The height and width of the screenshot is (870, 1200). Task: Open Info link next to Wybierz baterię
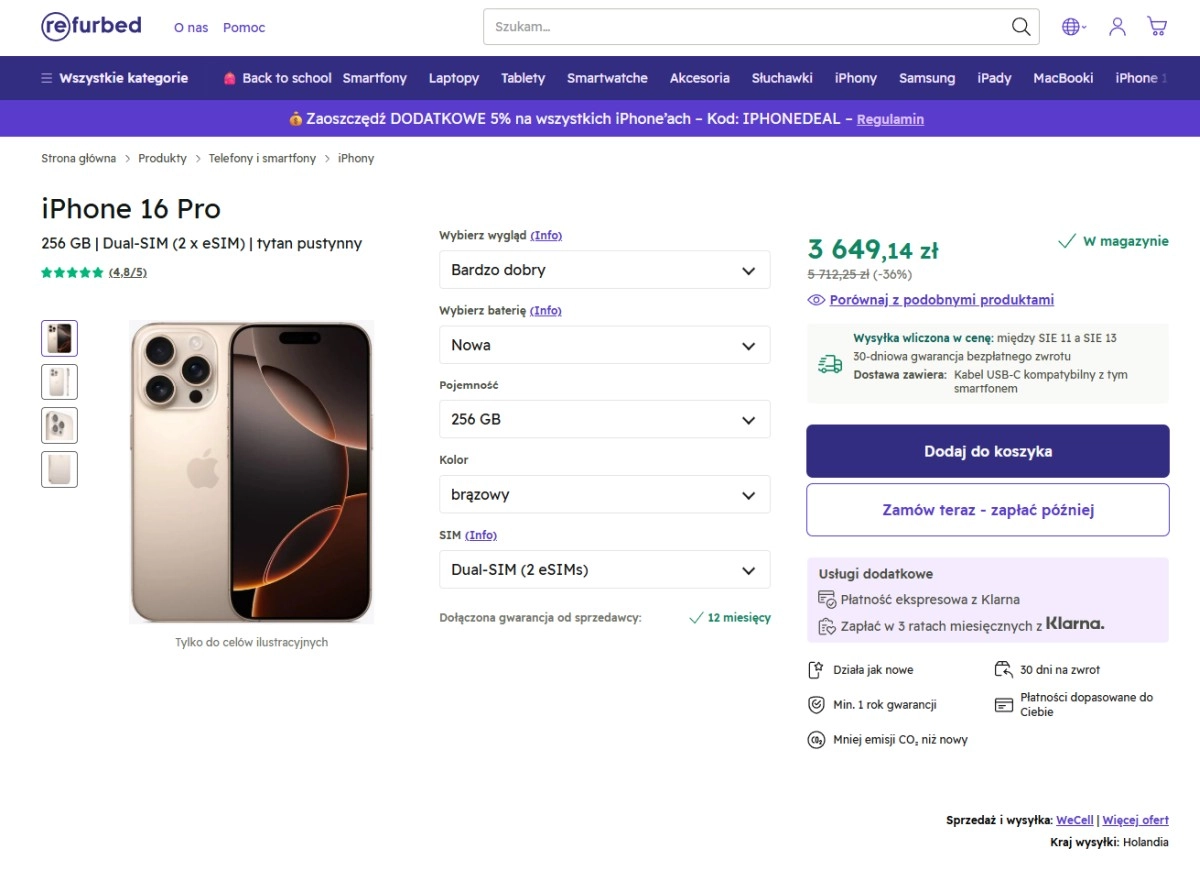click(546, 310)
